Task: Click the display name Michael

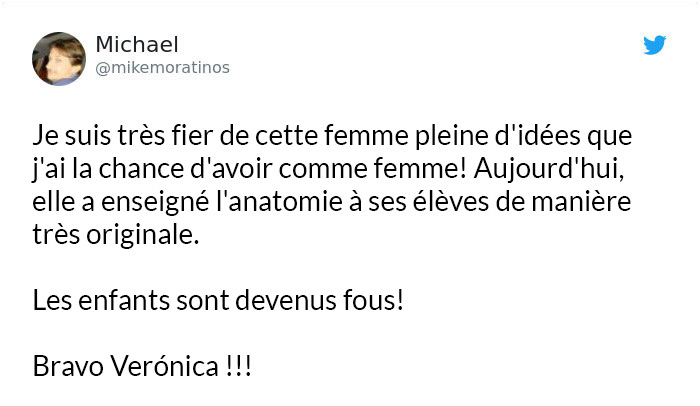Action: pyautogui.click(x=137, y=44)
